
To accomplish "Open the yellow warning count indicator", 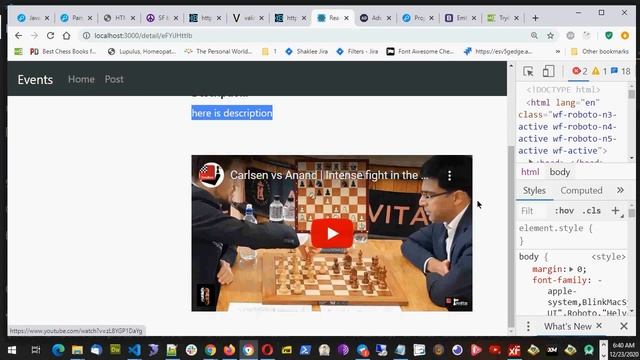I will click(x=599, y=71).
